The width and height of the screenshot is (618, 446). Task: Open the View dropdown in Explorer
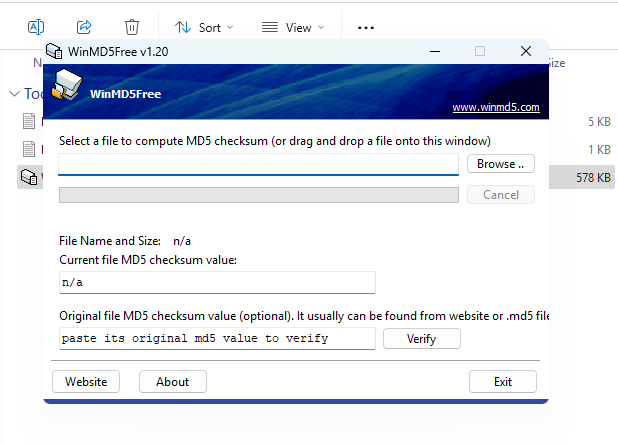(x=293, y=28)
